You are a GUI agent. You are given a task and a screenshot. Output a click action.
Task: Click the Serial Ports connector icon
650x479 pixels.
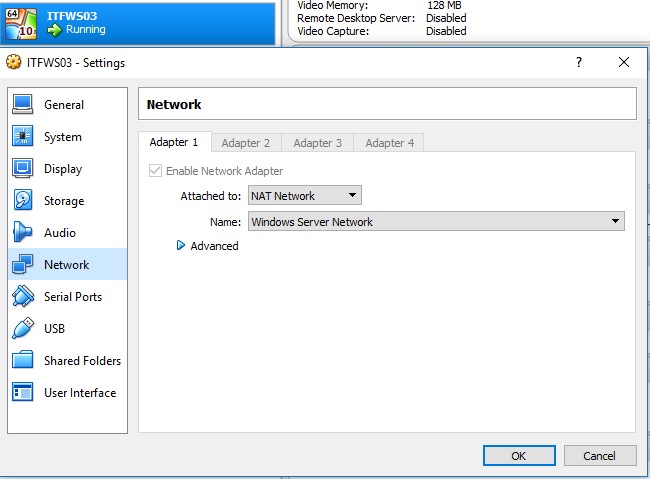point(22,296)
